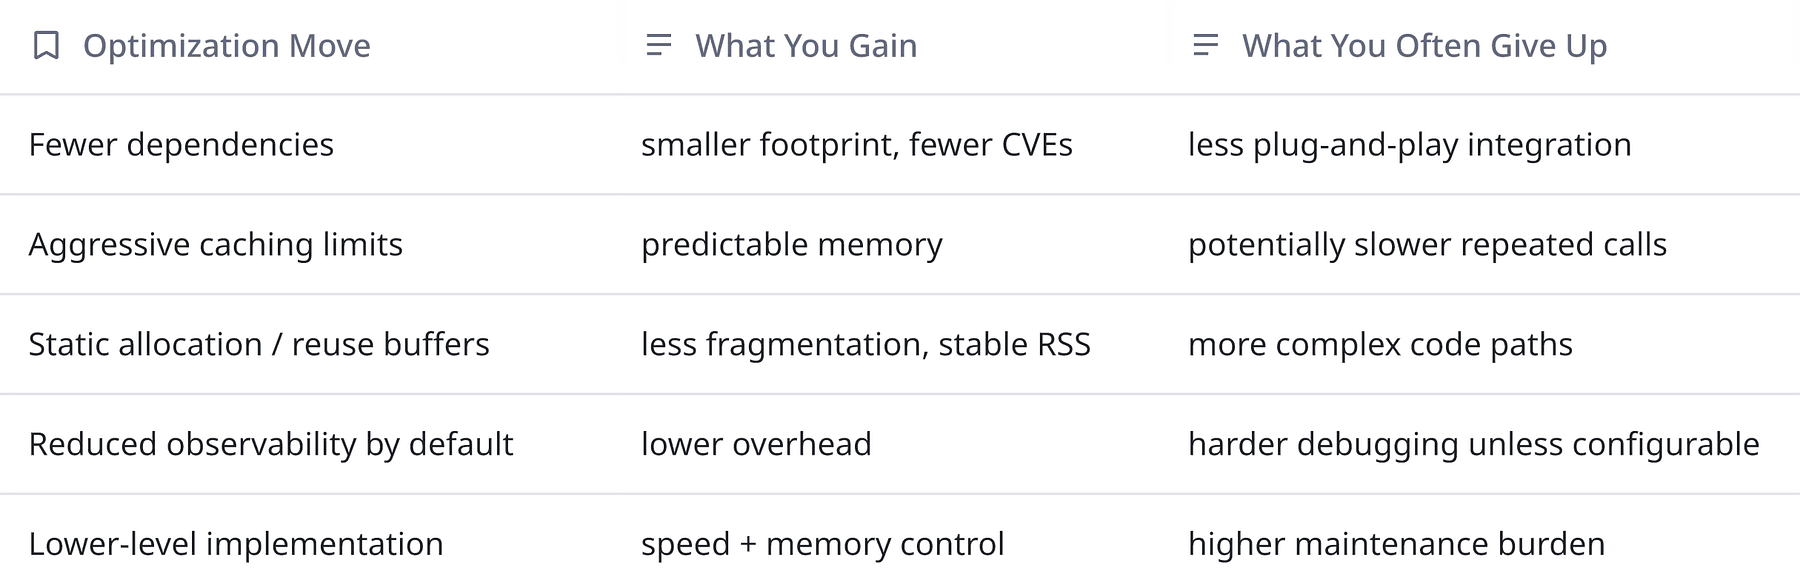Click the smaller footprint, fewer CVEs cell

coord(856,145)
